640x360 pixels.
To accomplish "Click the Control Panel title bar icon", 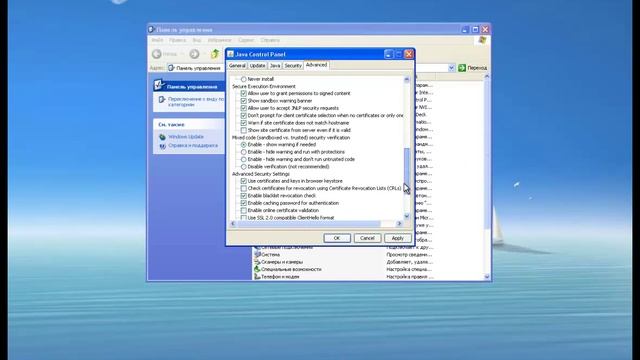I will pos(151,29).
